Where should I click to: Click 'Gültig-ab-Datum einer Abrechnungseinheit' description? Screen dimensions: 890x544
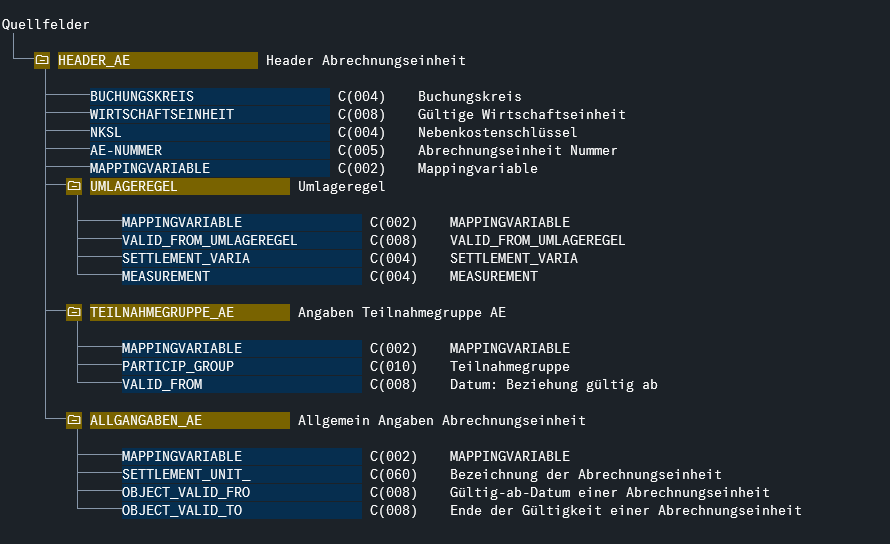click(610, 492)
